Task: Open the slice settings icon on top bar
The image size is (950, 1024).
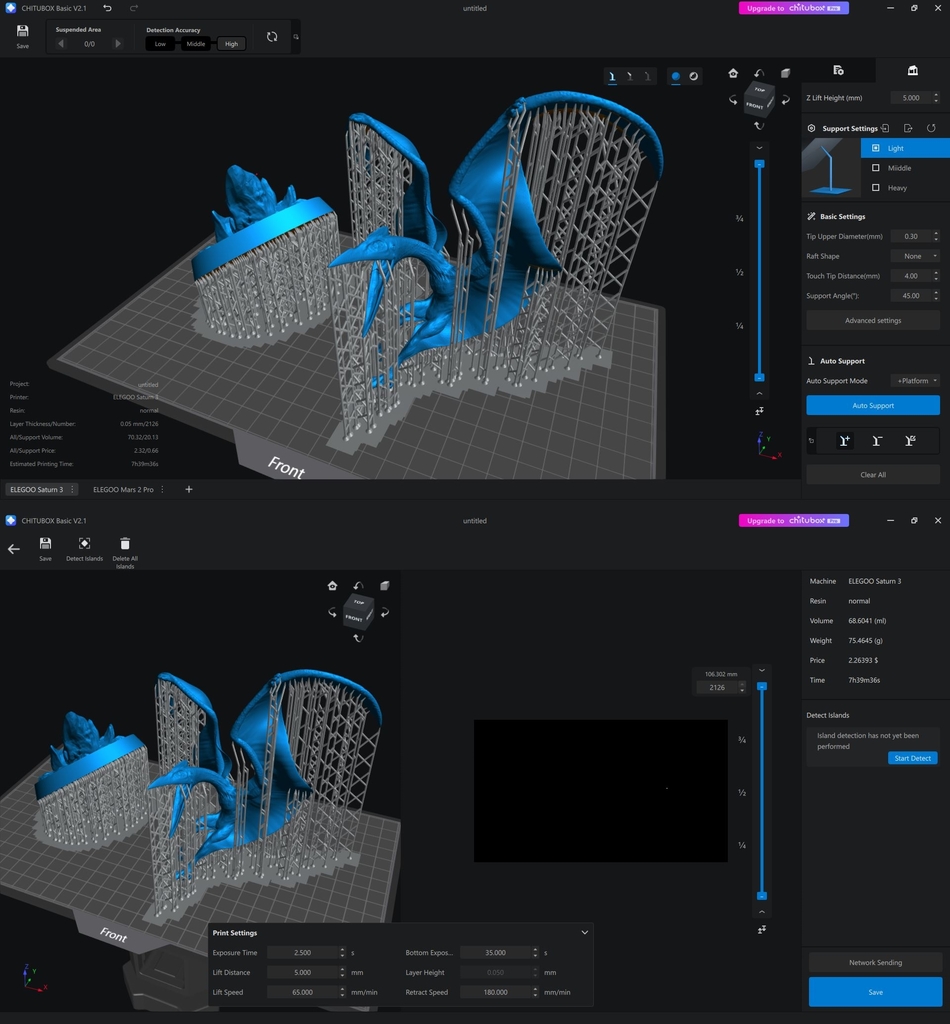Action: point(838,70)
